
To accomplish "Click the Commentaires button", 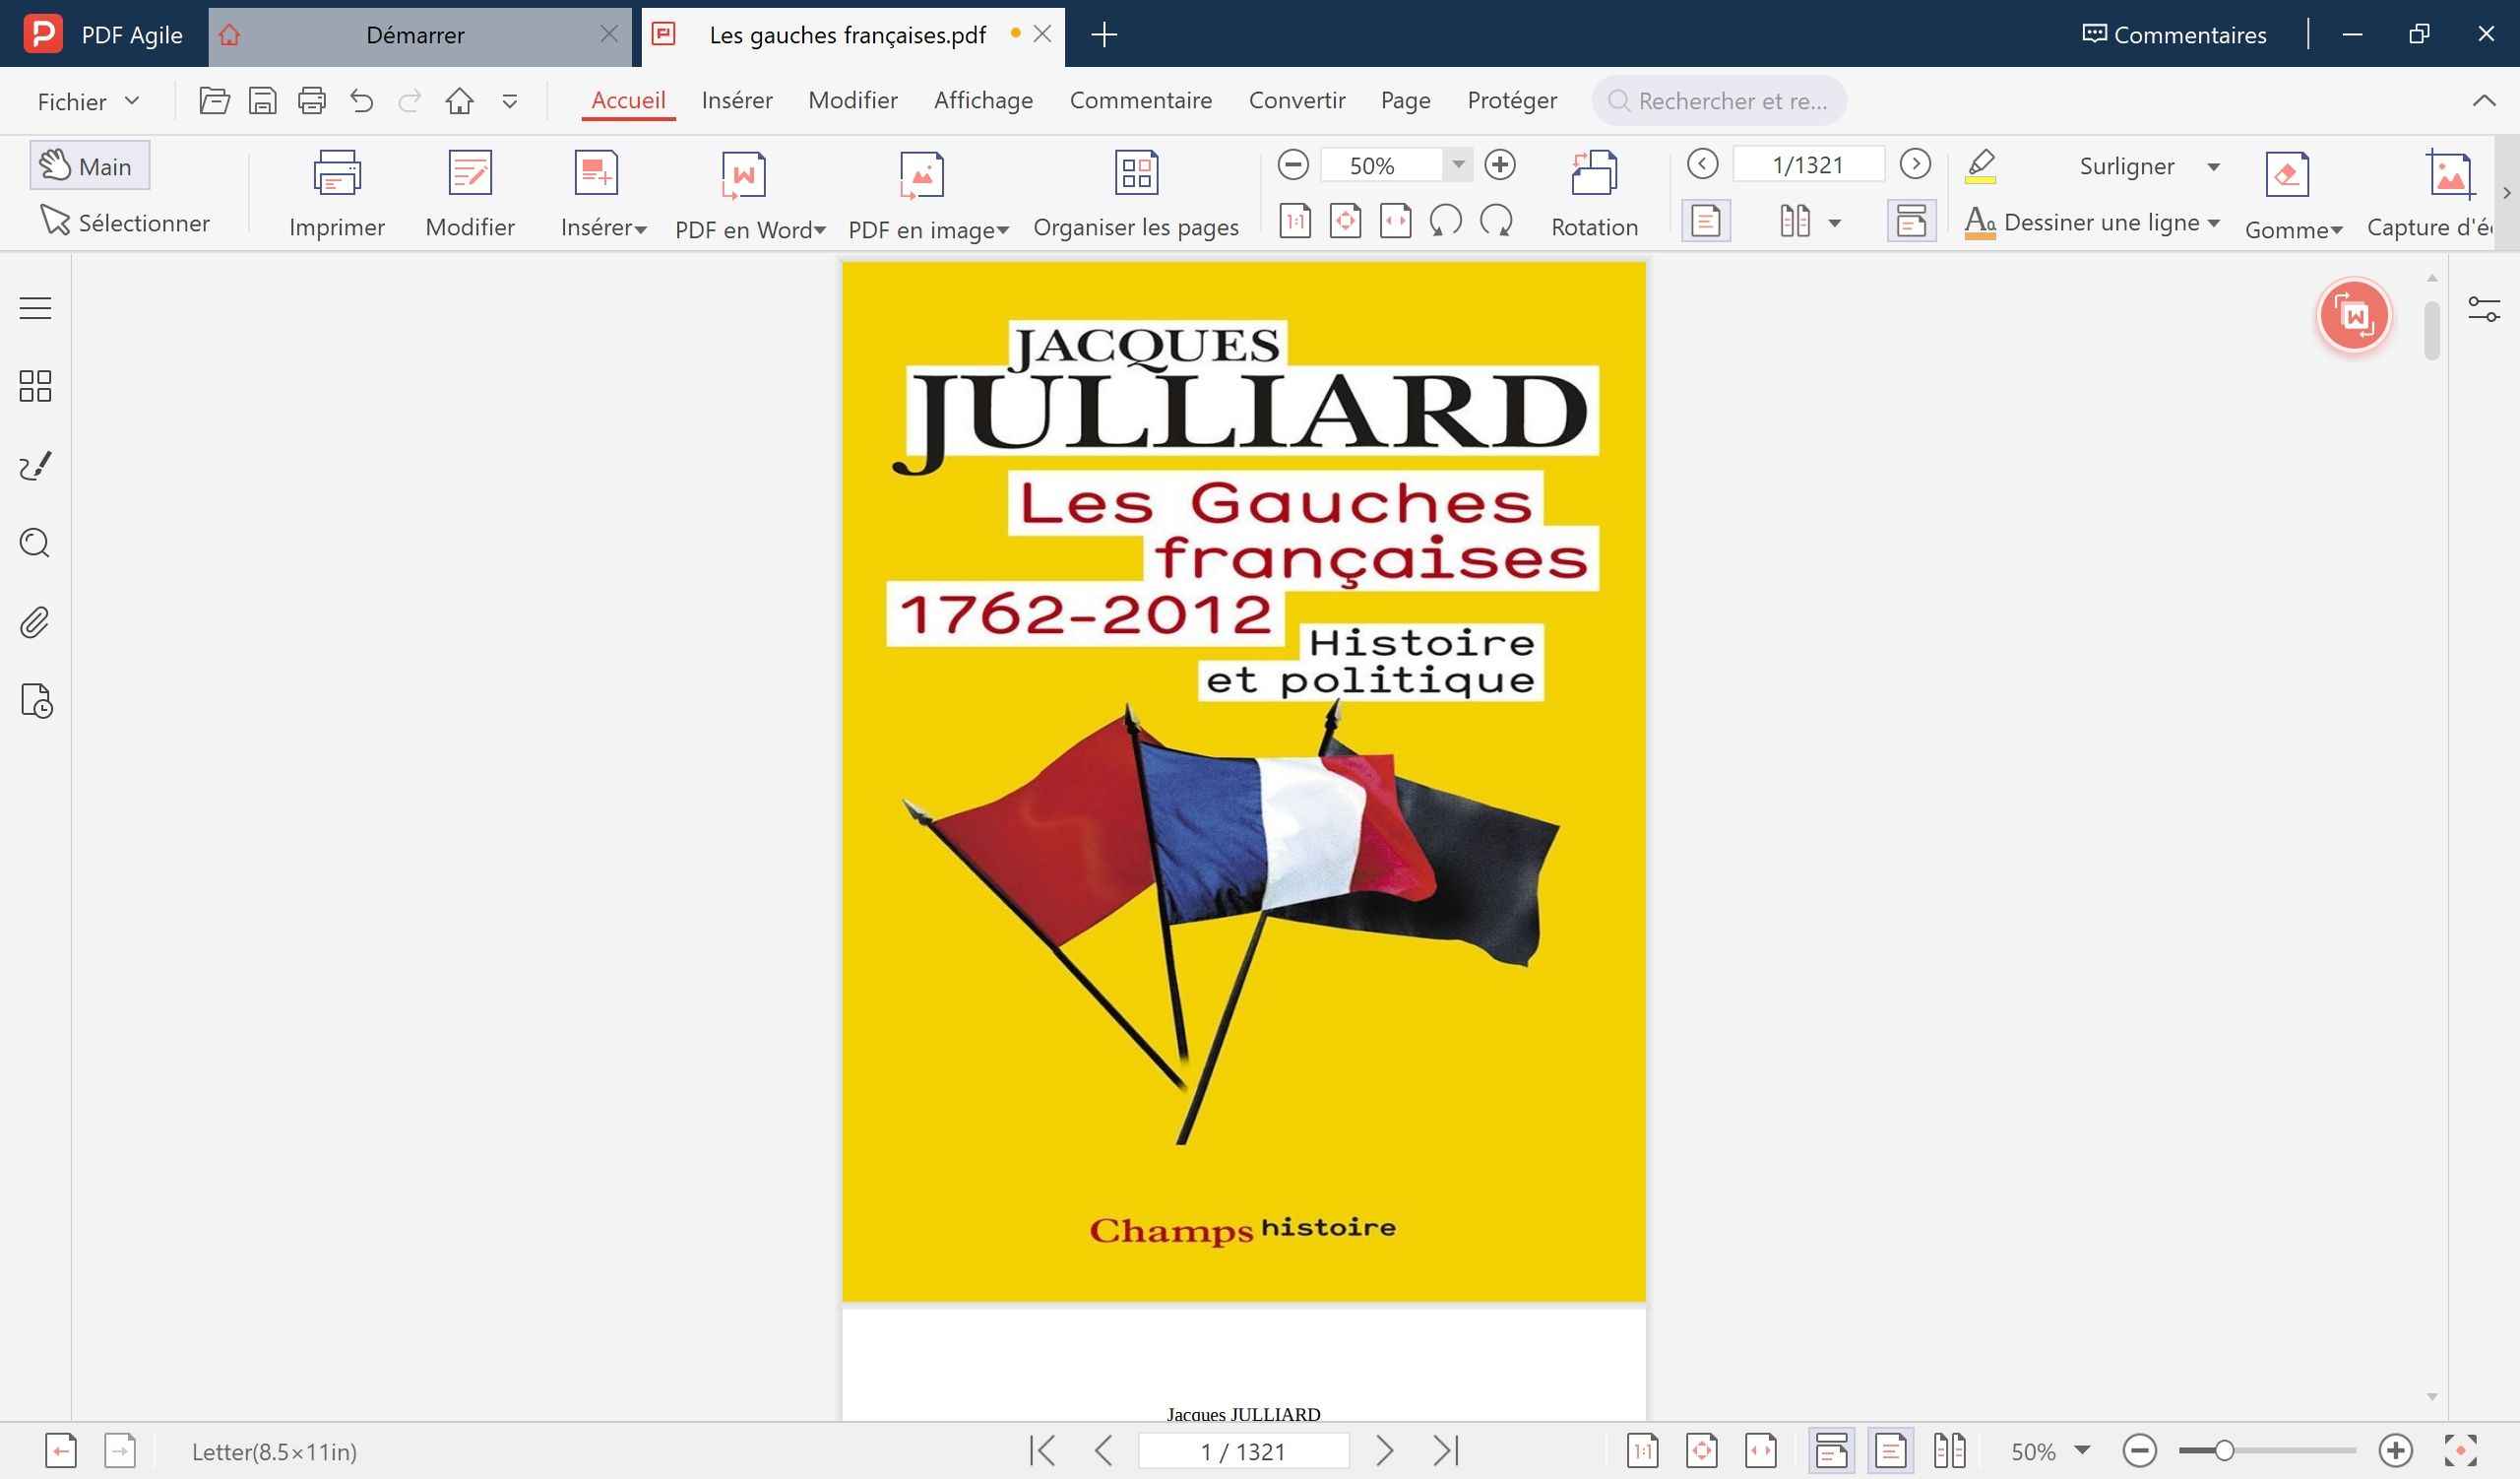I will 2174,35.
